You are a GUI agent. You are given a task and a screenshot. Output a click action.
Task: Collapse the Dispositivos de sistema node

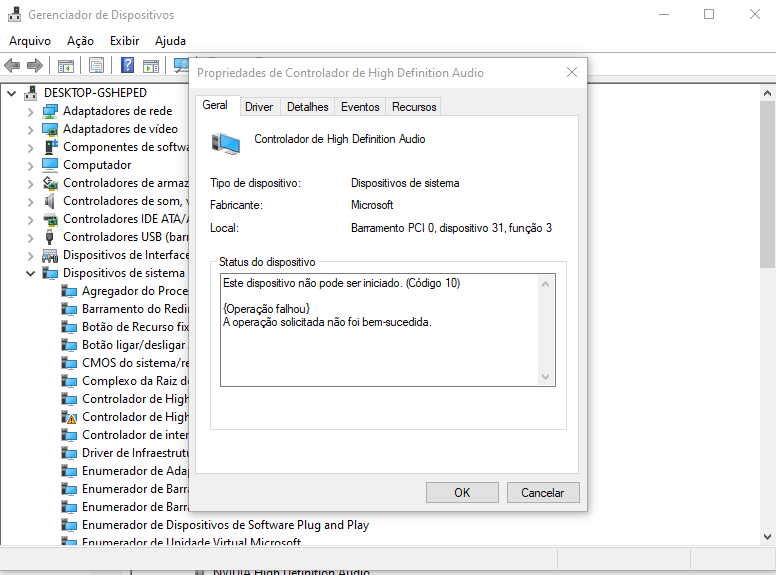click(31, 273)
